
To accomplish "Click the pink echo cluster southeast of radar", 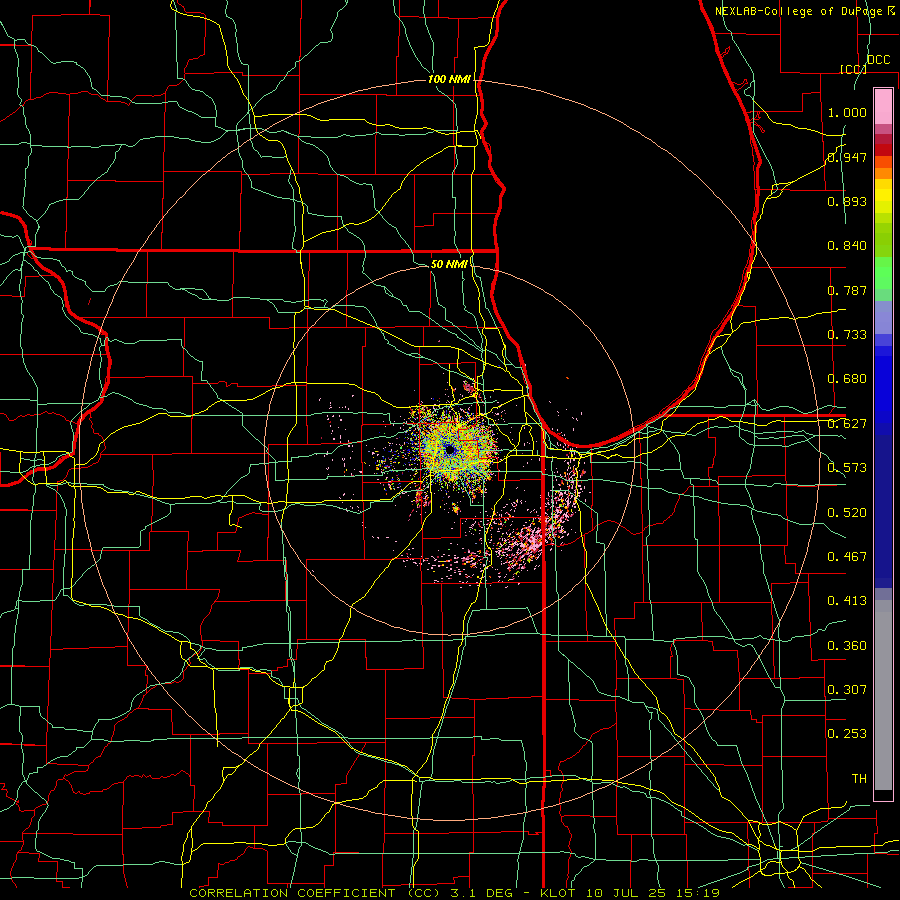I will click(528, 540).
